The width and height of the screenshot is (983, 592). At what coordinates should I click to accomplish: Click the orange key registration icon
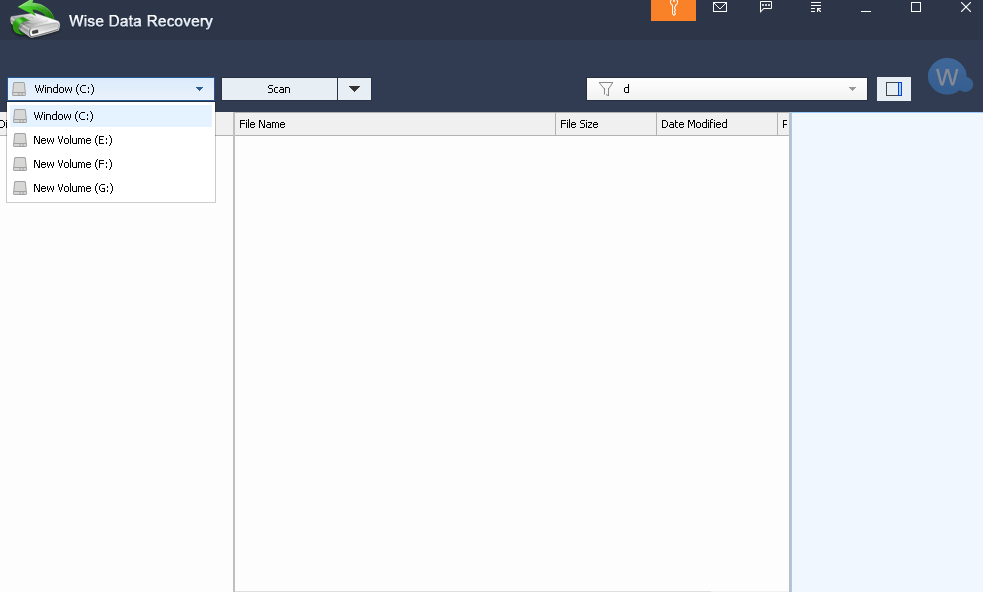[x=673, y=9]
